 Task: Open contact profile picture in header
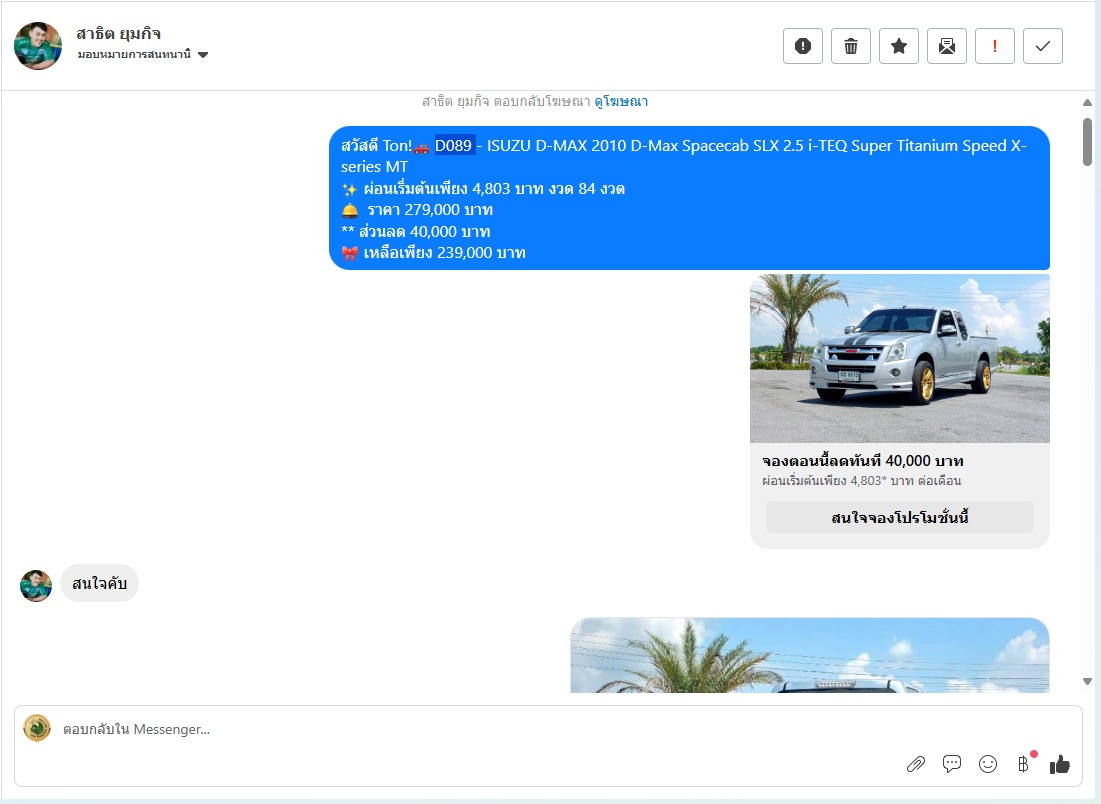pos(38,46)
